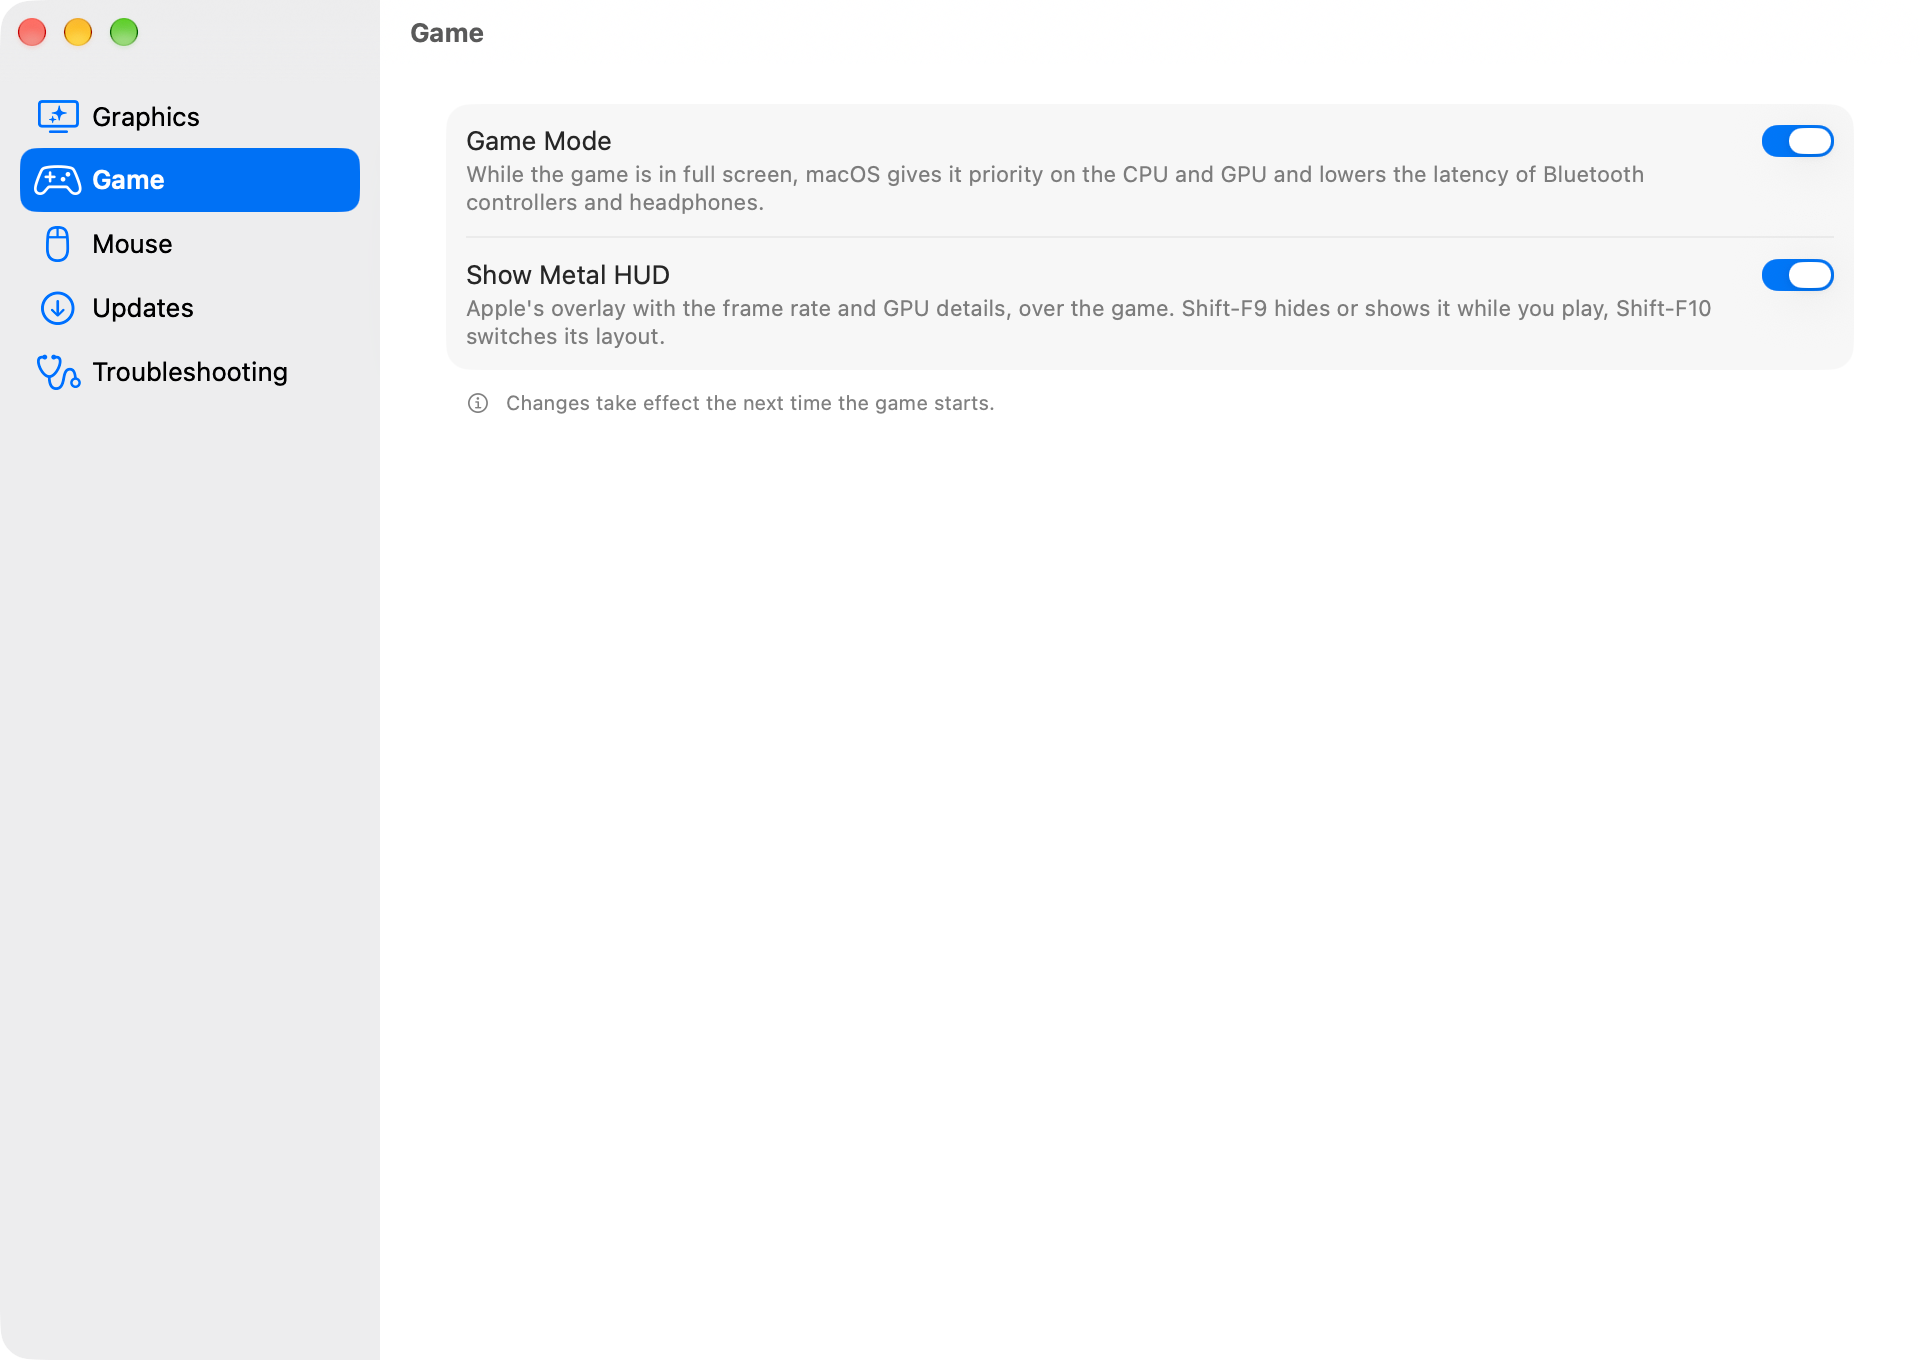Click the info icon beside changes note
Viewport: 1920px width, 1360px height.
(x=478, y=403)
